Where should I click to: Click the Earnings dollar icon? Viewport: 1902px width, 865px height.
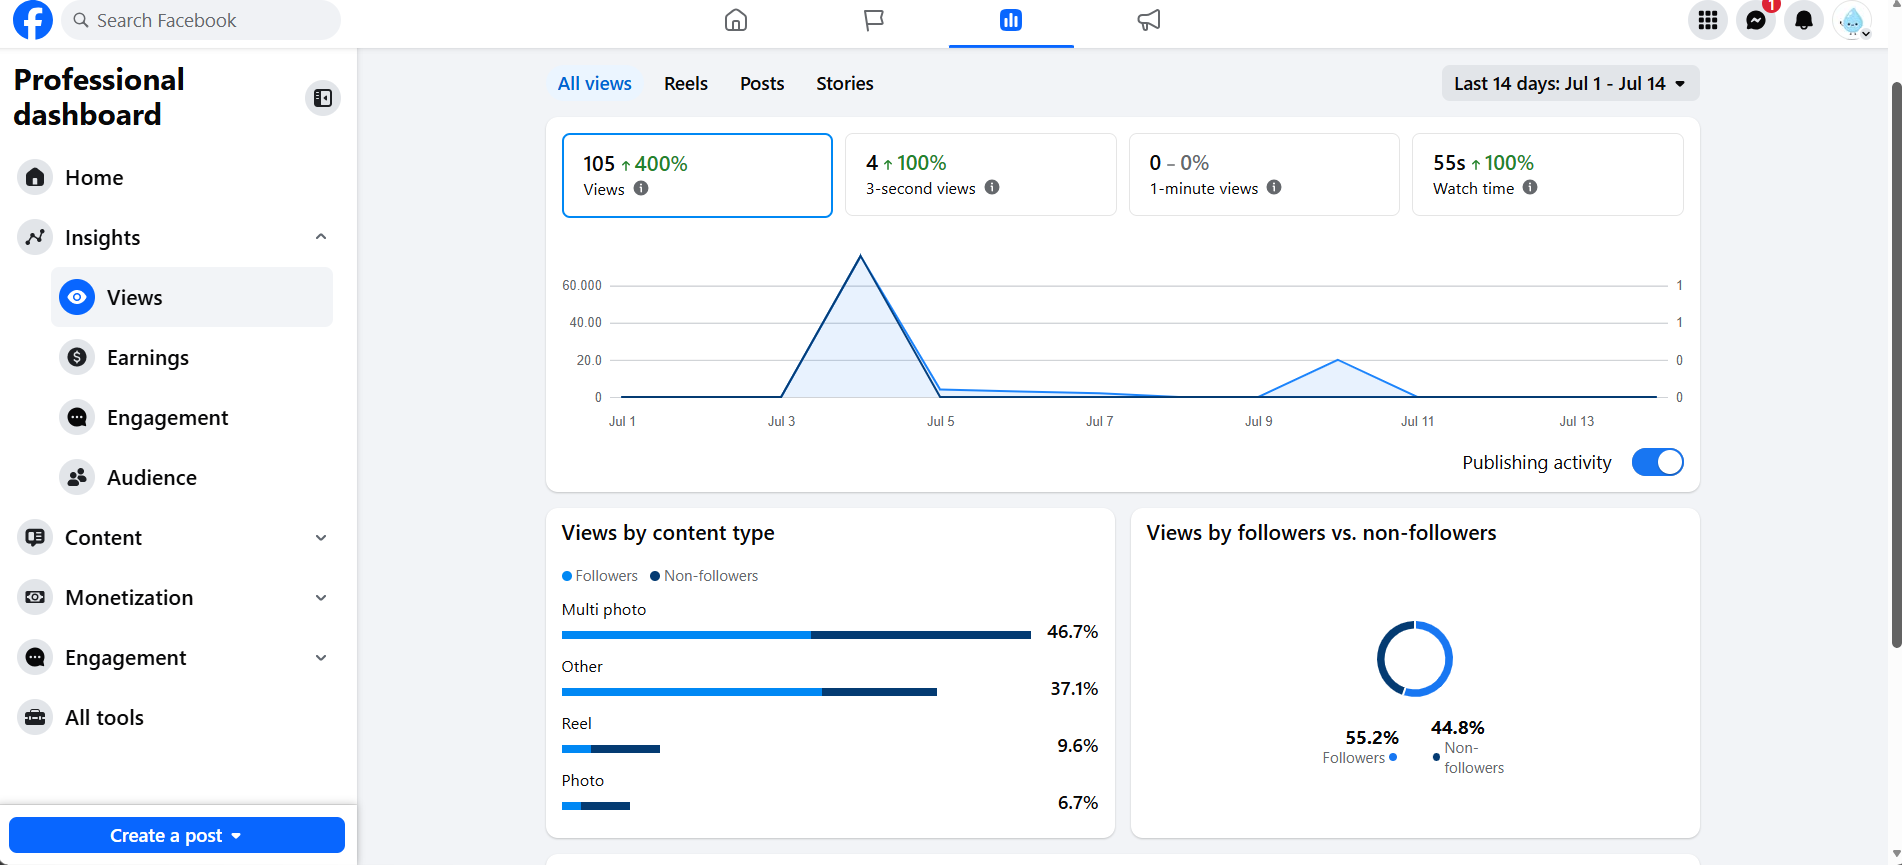point(77,357)
